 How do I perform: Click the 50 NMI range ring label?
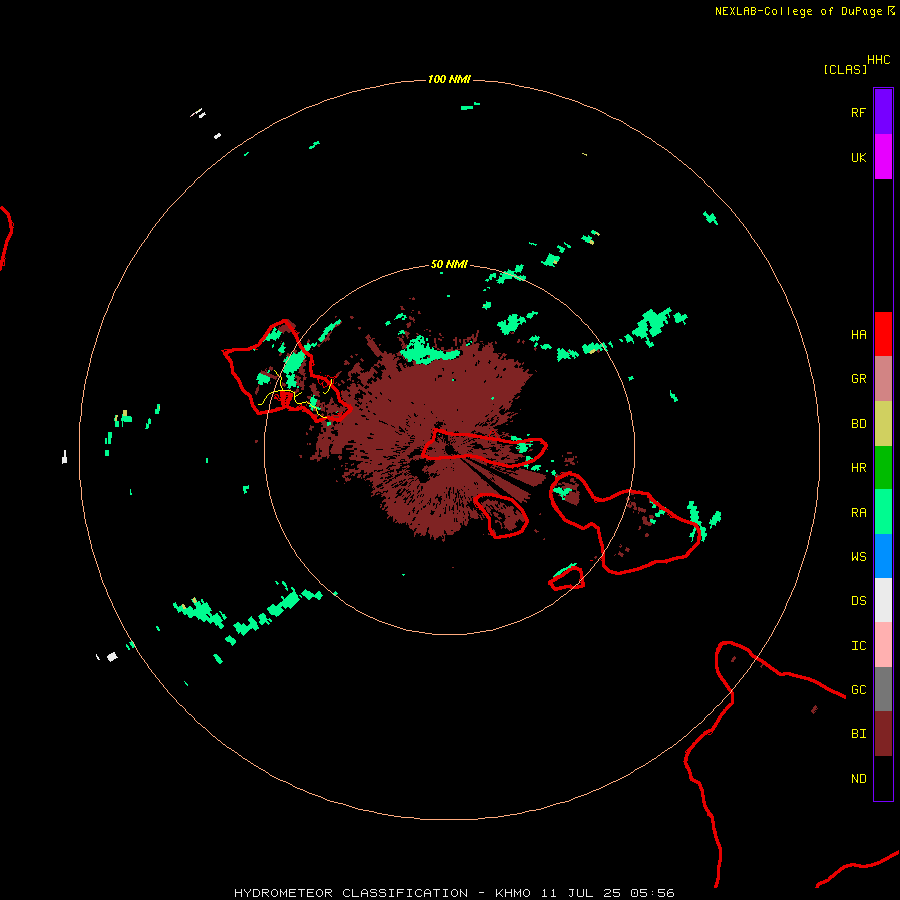(449, 265)
